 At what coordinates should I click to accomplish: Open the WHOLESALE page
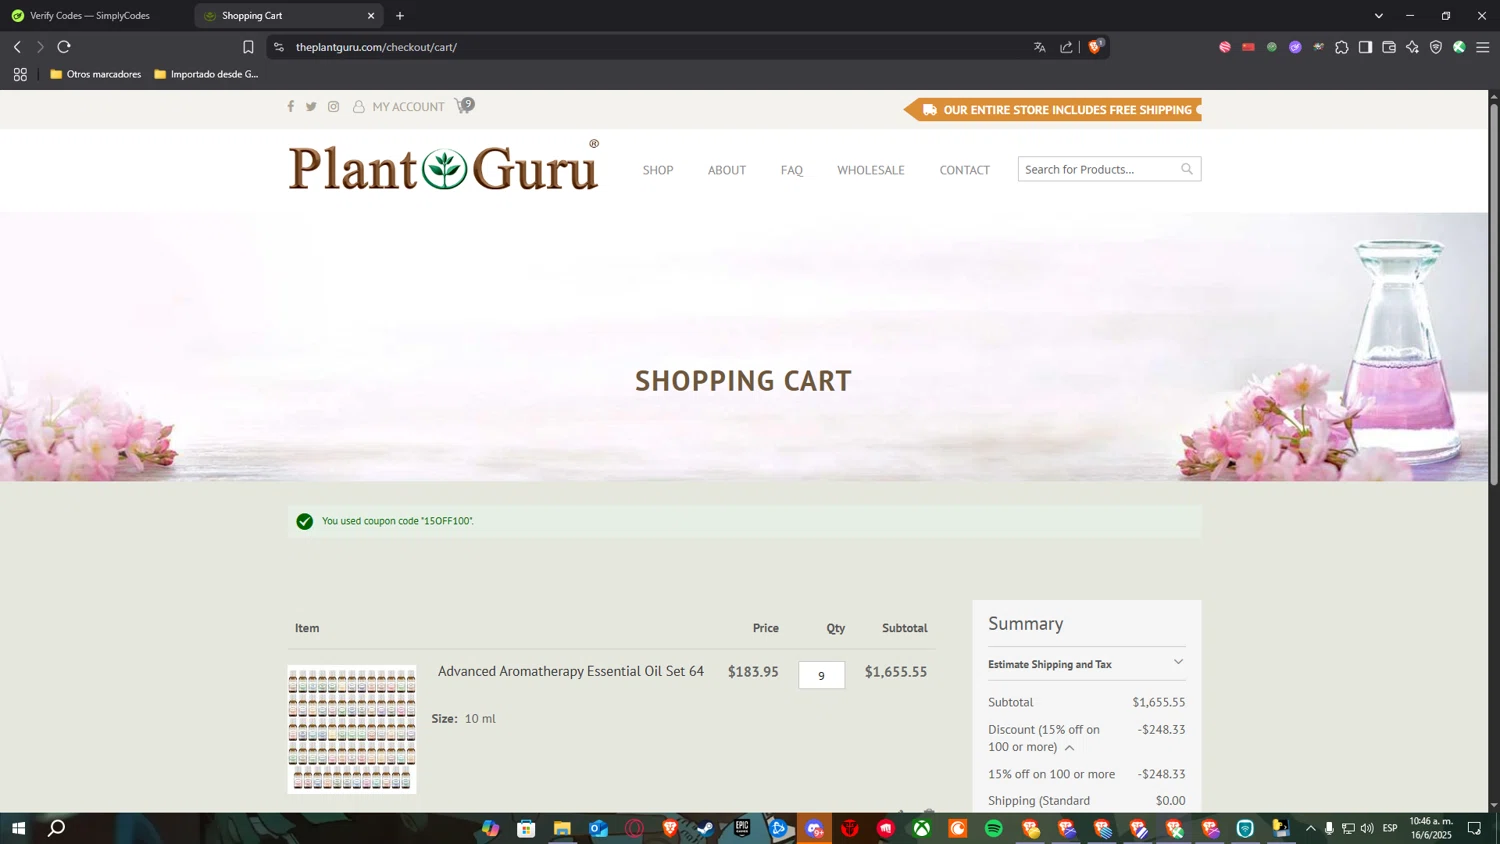pyautogui.click(x=871, y=170)
